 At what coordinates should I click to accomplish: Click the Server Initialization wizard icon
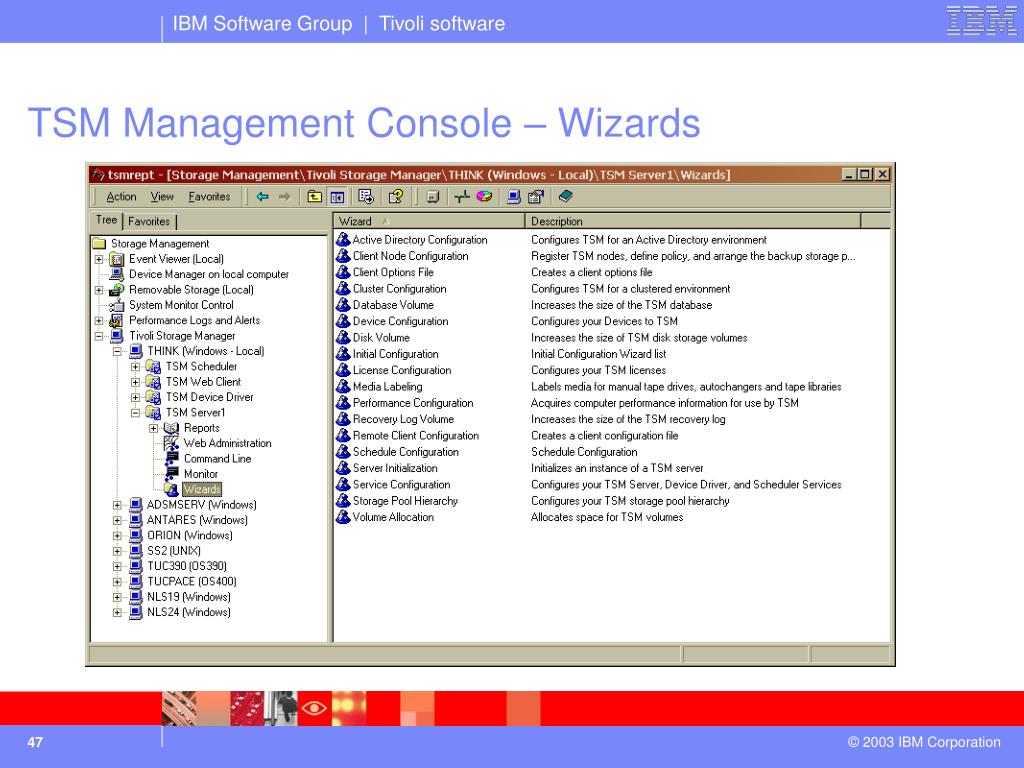pyautogui.click(x=343, y=468)
